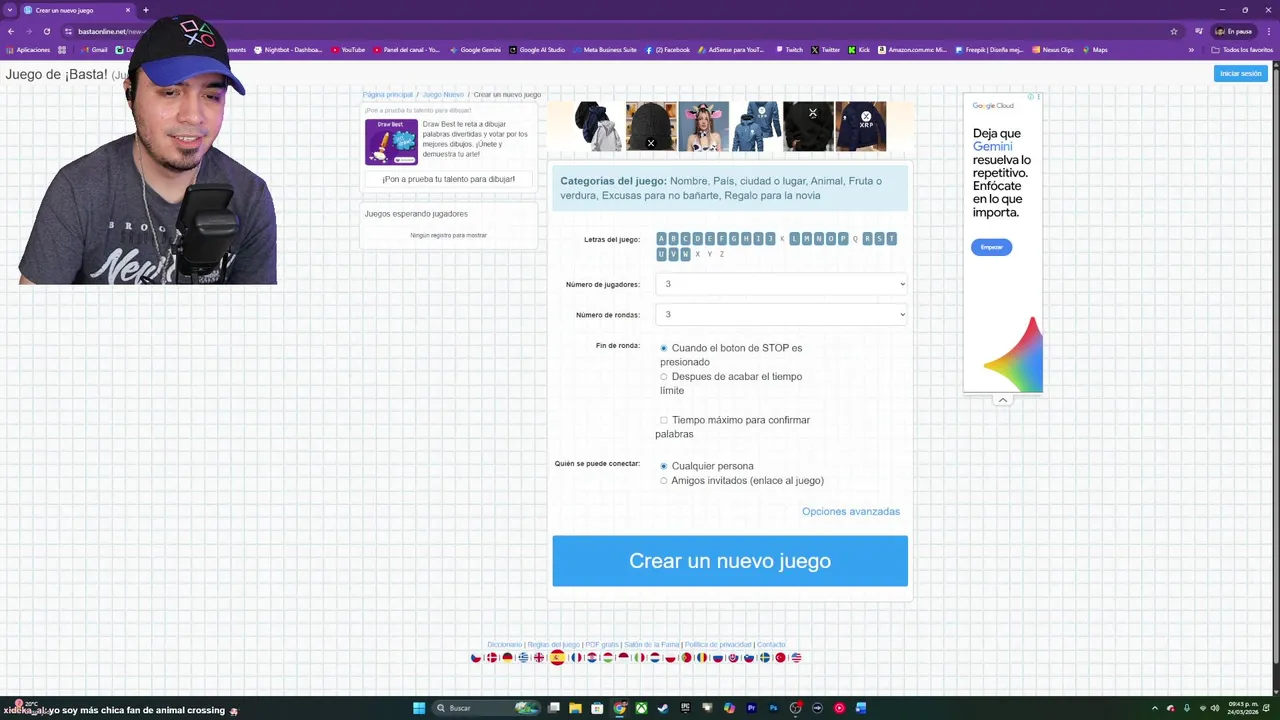Click 'Empezar' in the Google Cloud ad
The height and width of the screenshot is (720, 1280).
(991, 247)
